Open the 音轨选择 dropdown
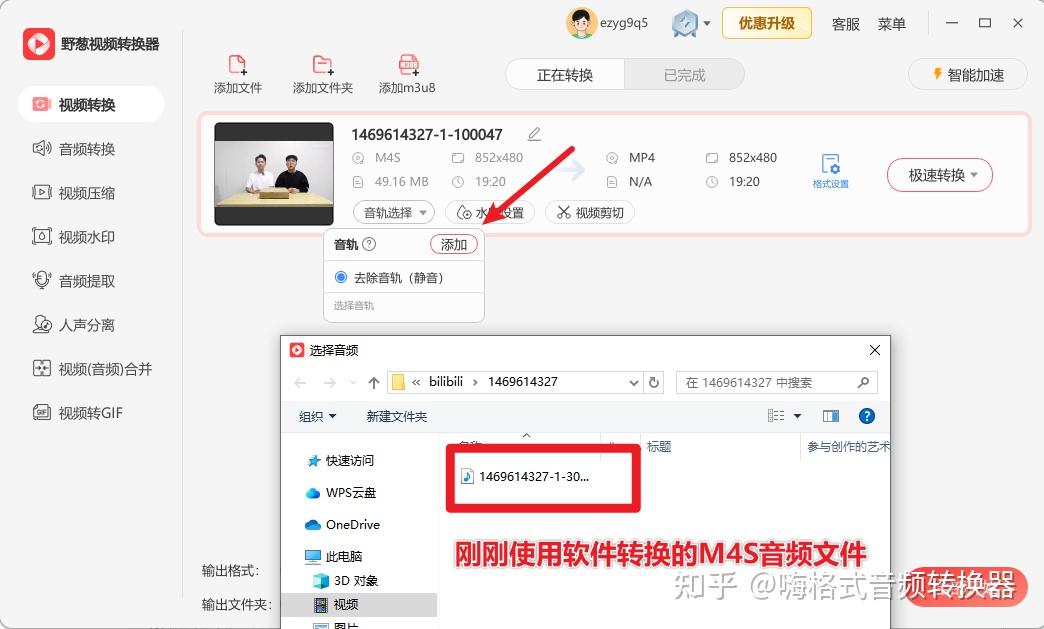Screen dimensions: 1044x629 tap(393, 212)
